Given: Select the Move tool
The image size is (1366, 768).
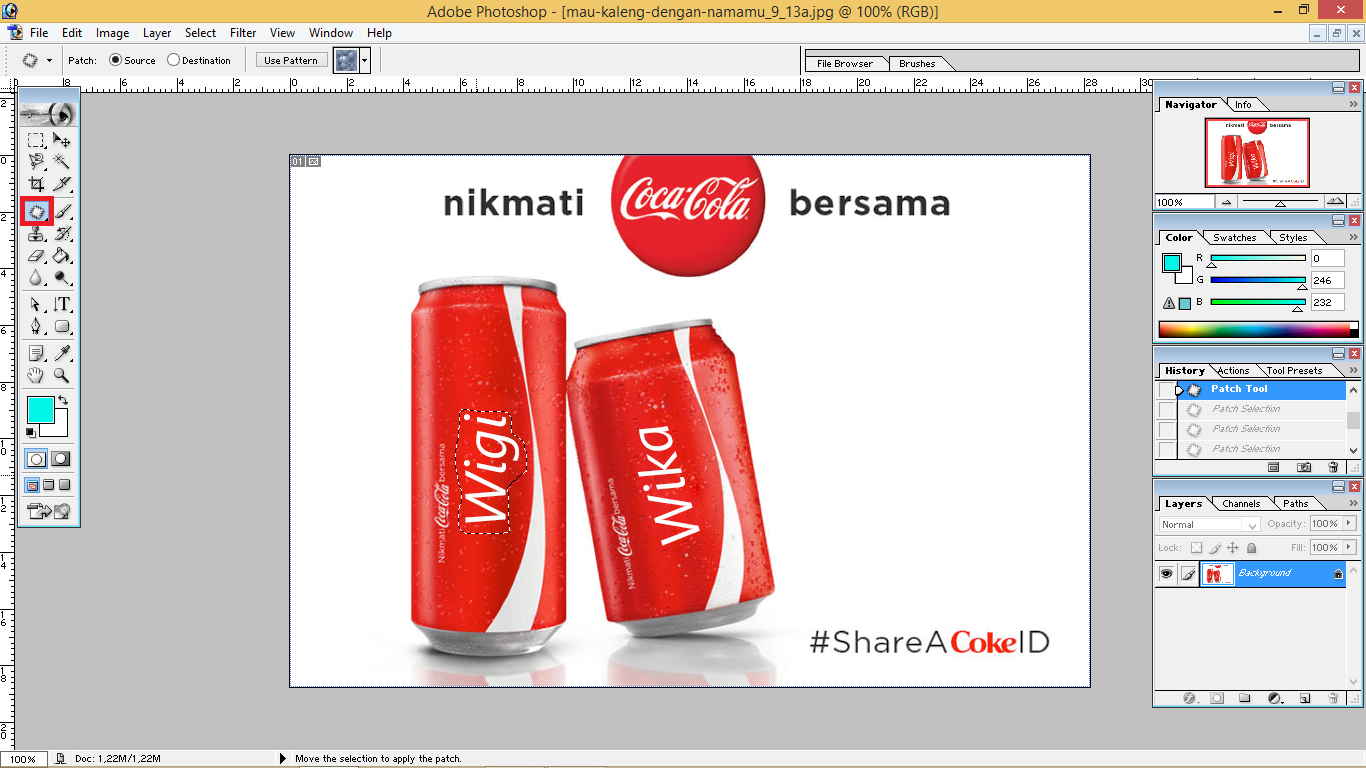Looking at the screenshot, I should tap(62, 140).
